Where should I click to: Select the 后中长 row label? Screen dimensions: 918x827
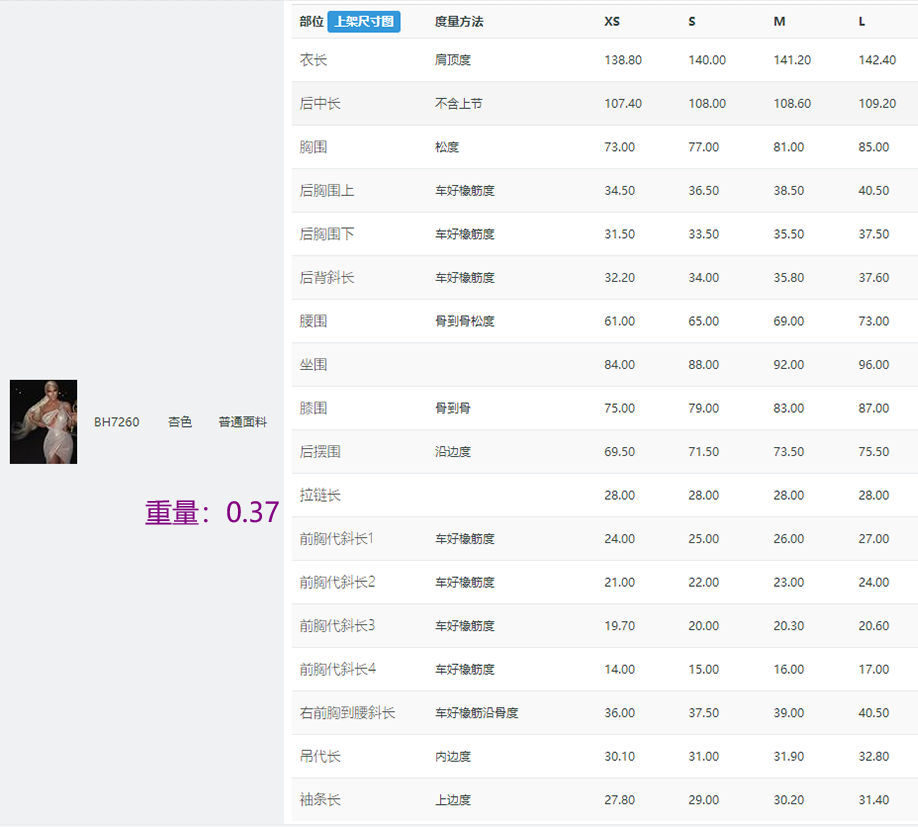320,104
